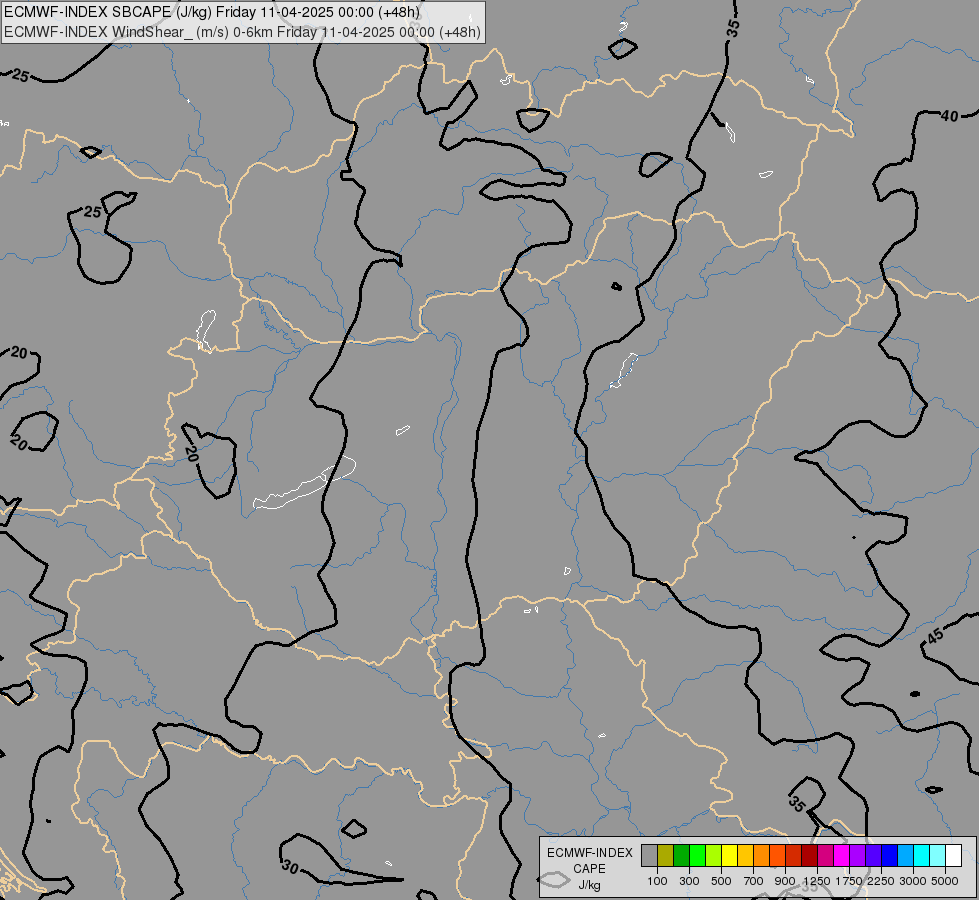Click the J/kg unit label in legend
This screenshot has width=979, height=900.
pos(589,885)
